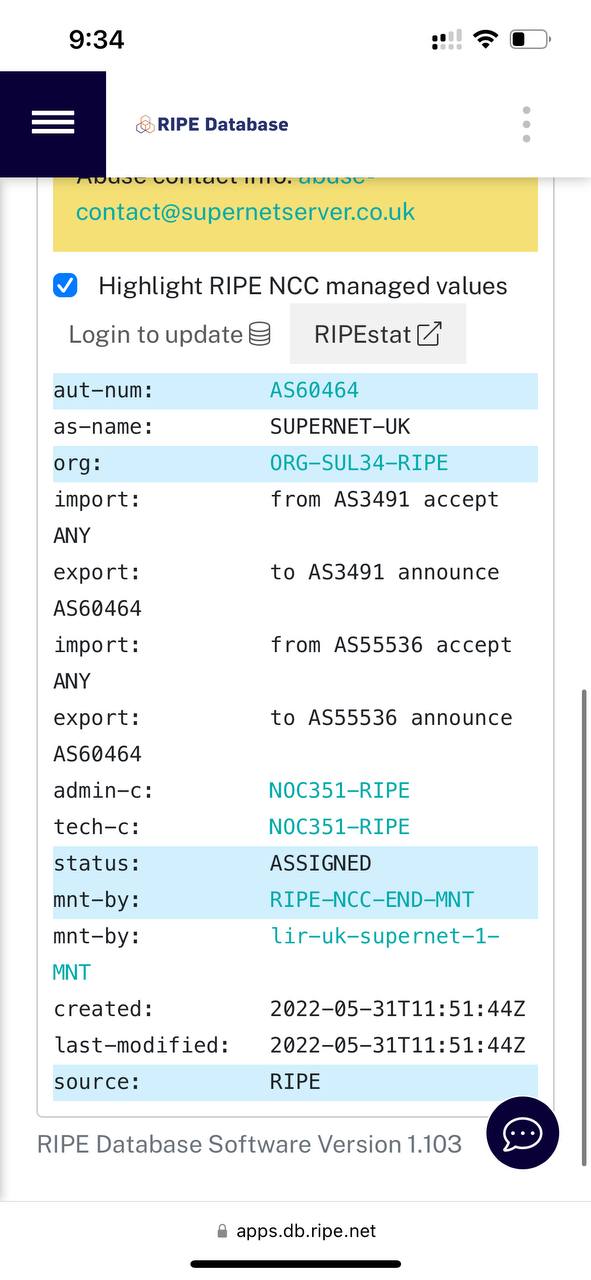Open the RIPEstat button
Screen dimensions: 591x1280
[378, 334]
